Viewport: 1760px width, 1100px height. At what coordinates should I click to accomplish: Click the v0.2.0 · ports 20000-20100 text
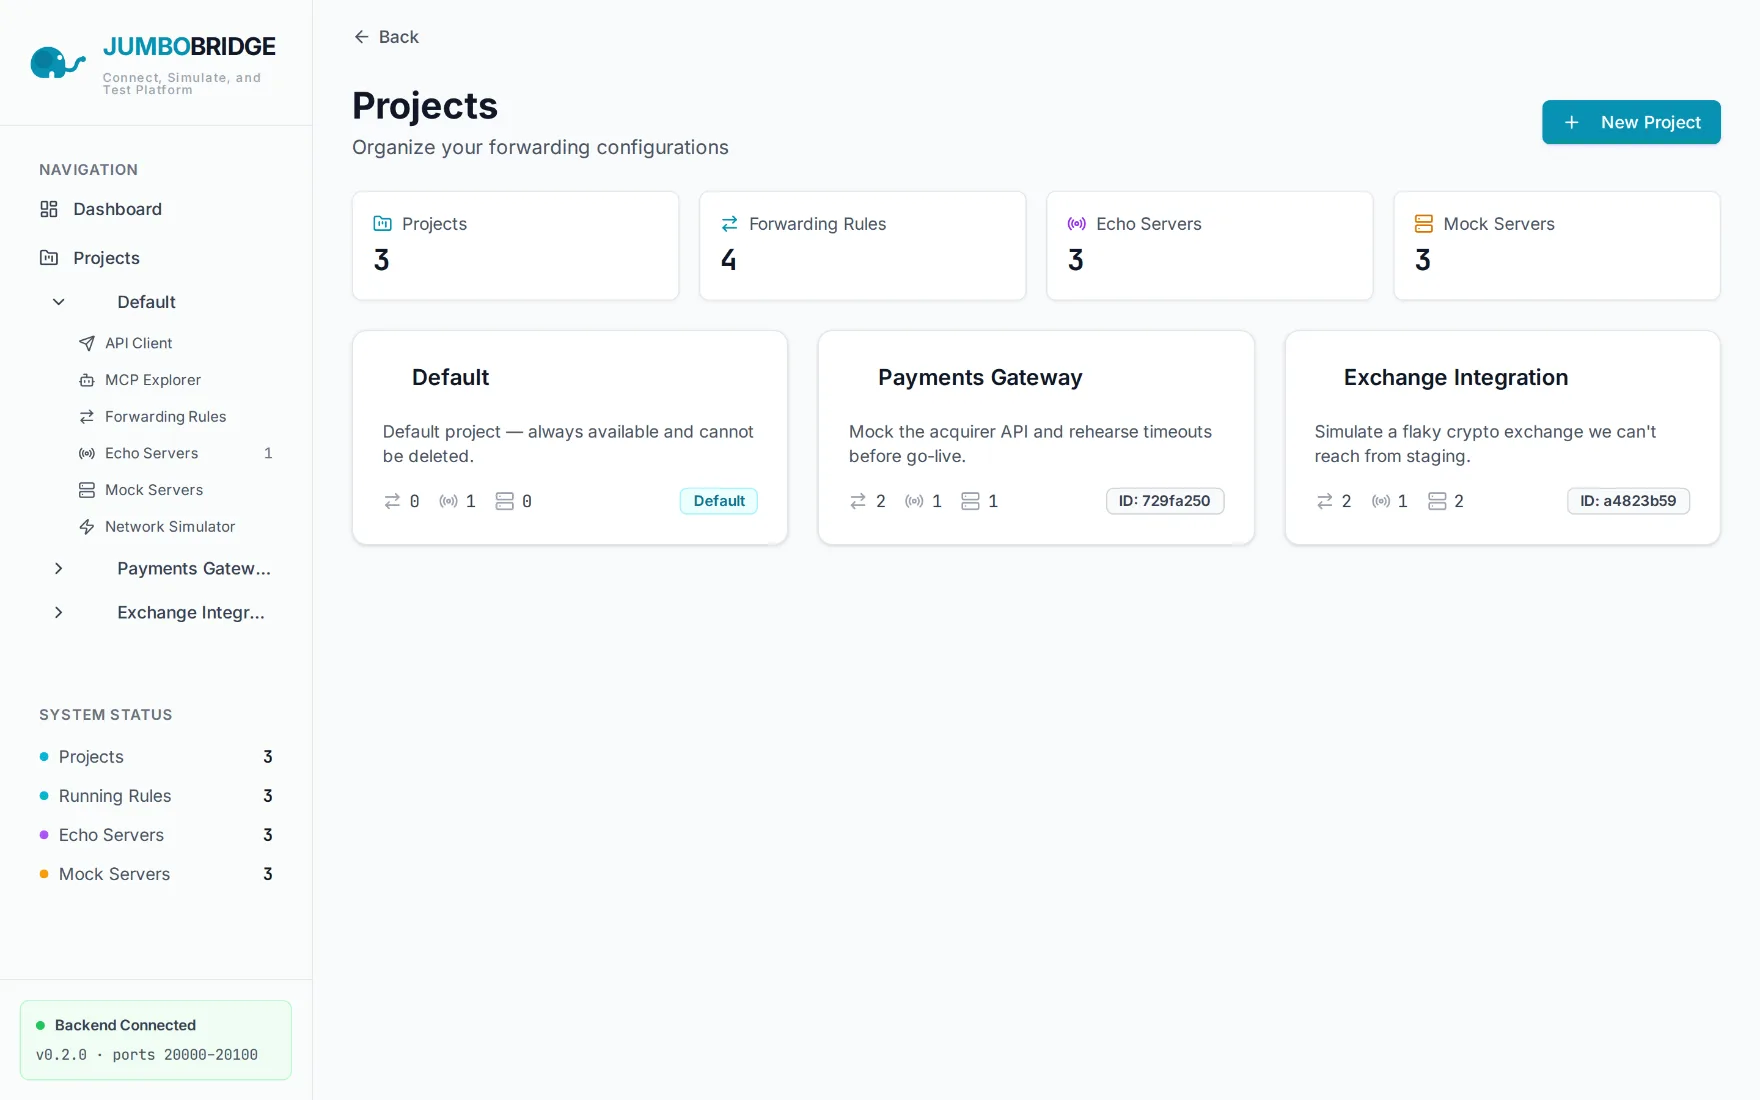147,1055
